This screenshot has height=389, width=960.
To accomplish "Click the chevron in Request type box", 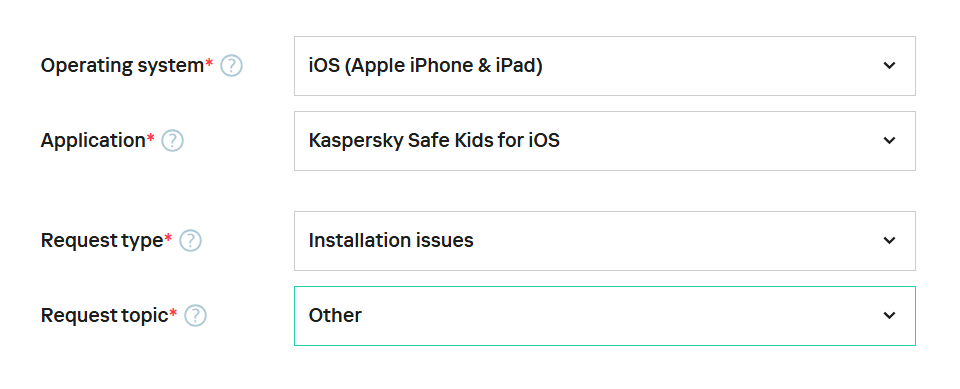I will 890,241.
